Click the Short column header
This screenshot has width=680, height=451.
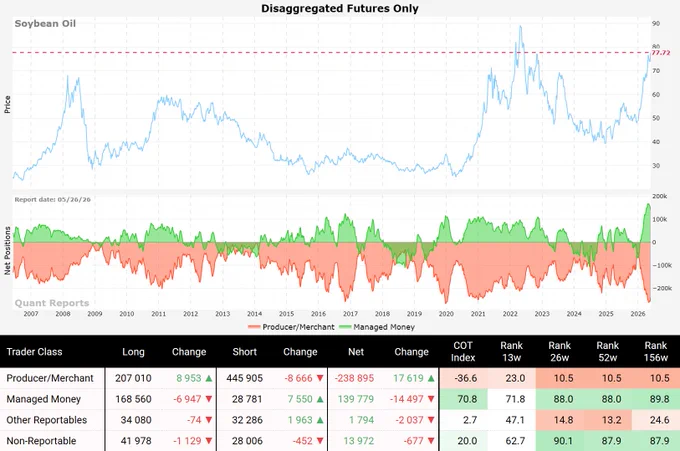[245, 352]
